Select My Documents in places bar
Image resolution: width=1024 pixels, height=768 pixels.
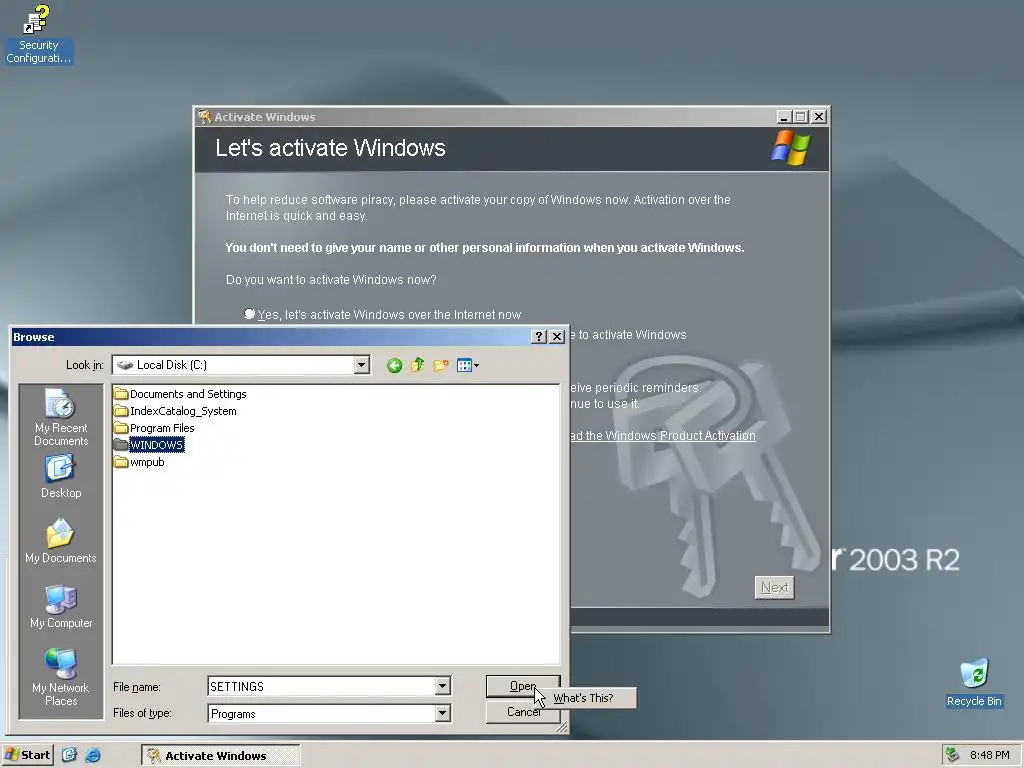click(61, 541)
